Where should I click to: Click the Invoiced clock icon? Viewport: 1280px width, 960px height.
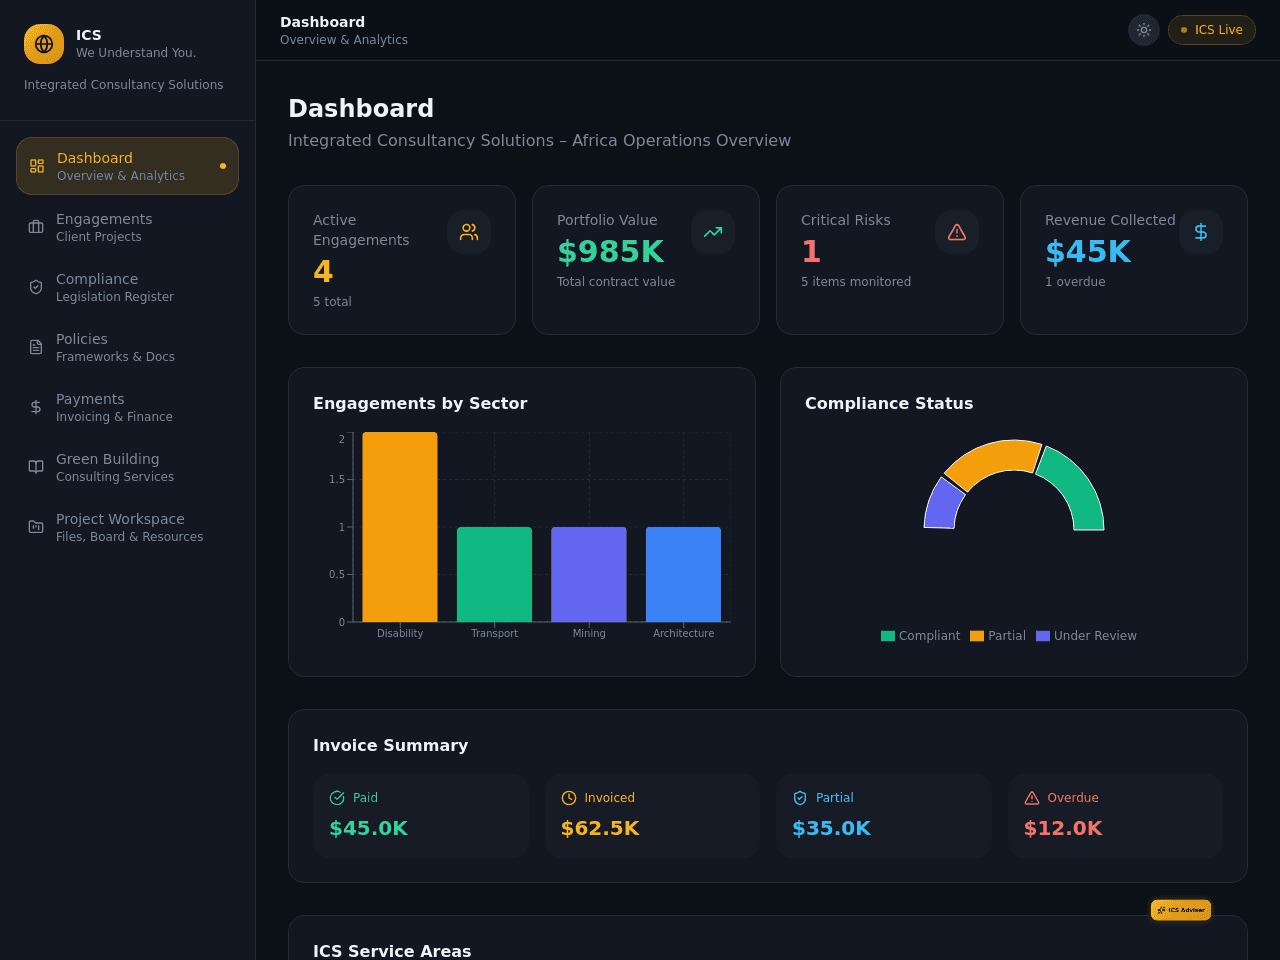click(569, 798)
